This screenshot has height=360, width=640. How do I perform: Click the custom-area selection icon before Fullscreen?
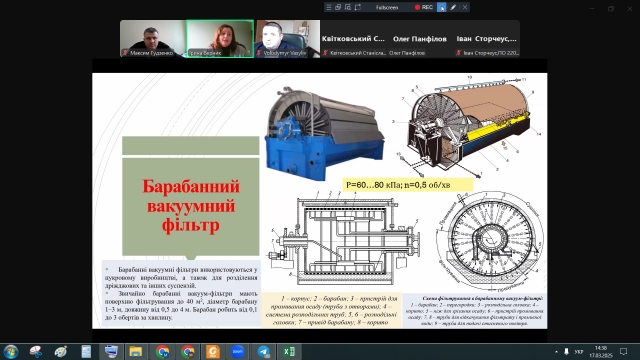358,7
